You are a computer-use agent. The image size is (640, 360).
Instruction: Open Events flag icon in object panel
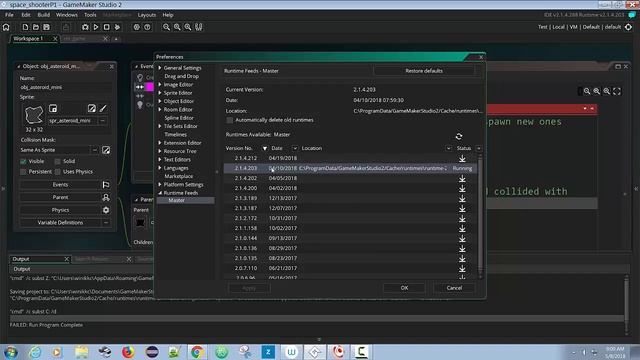tap(106, 185)
